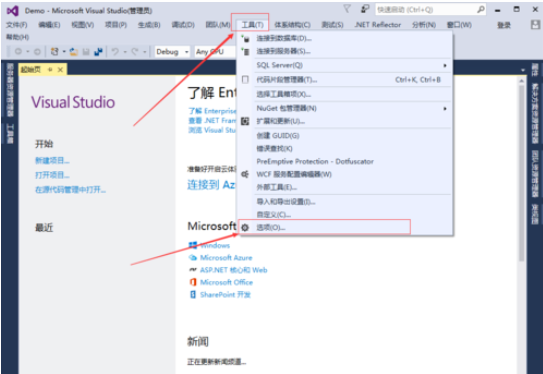Click the quick launch magnifier icon

[x=481, y=9]
